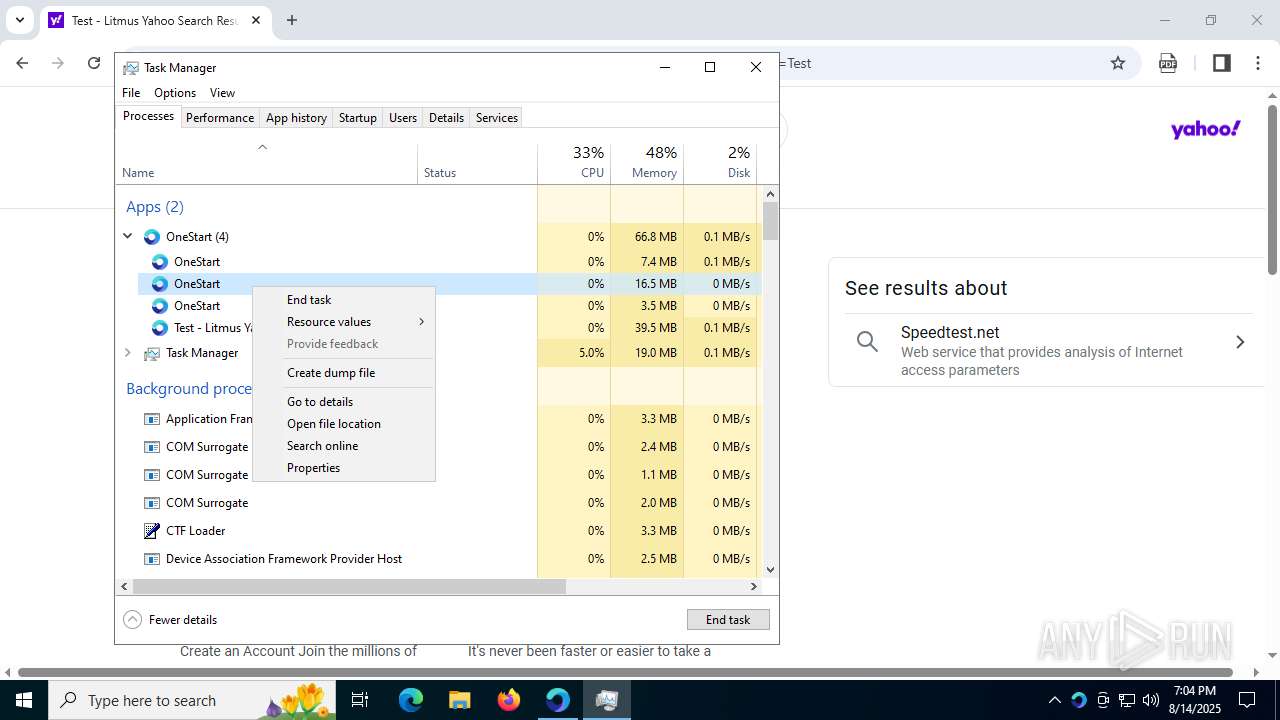Open File Explorer from the taskbar
The image size is (1280, 720).
tap(459, 700)
